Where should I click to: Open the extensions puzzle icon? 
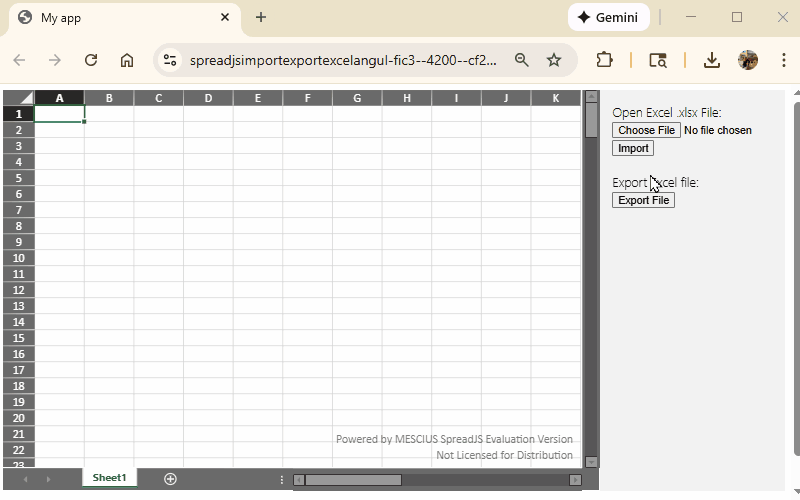604,60
